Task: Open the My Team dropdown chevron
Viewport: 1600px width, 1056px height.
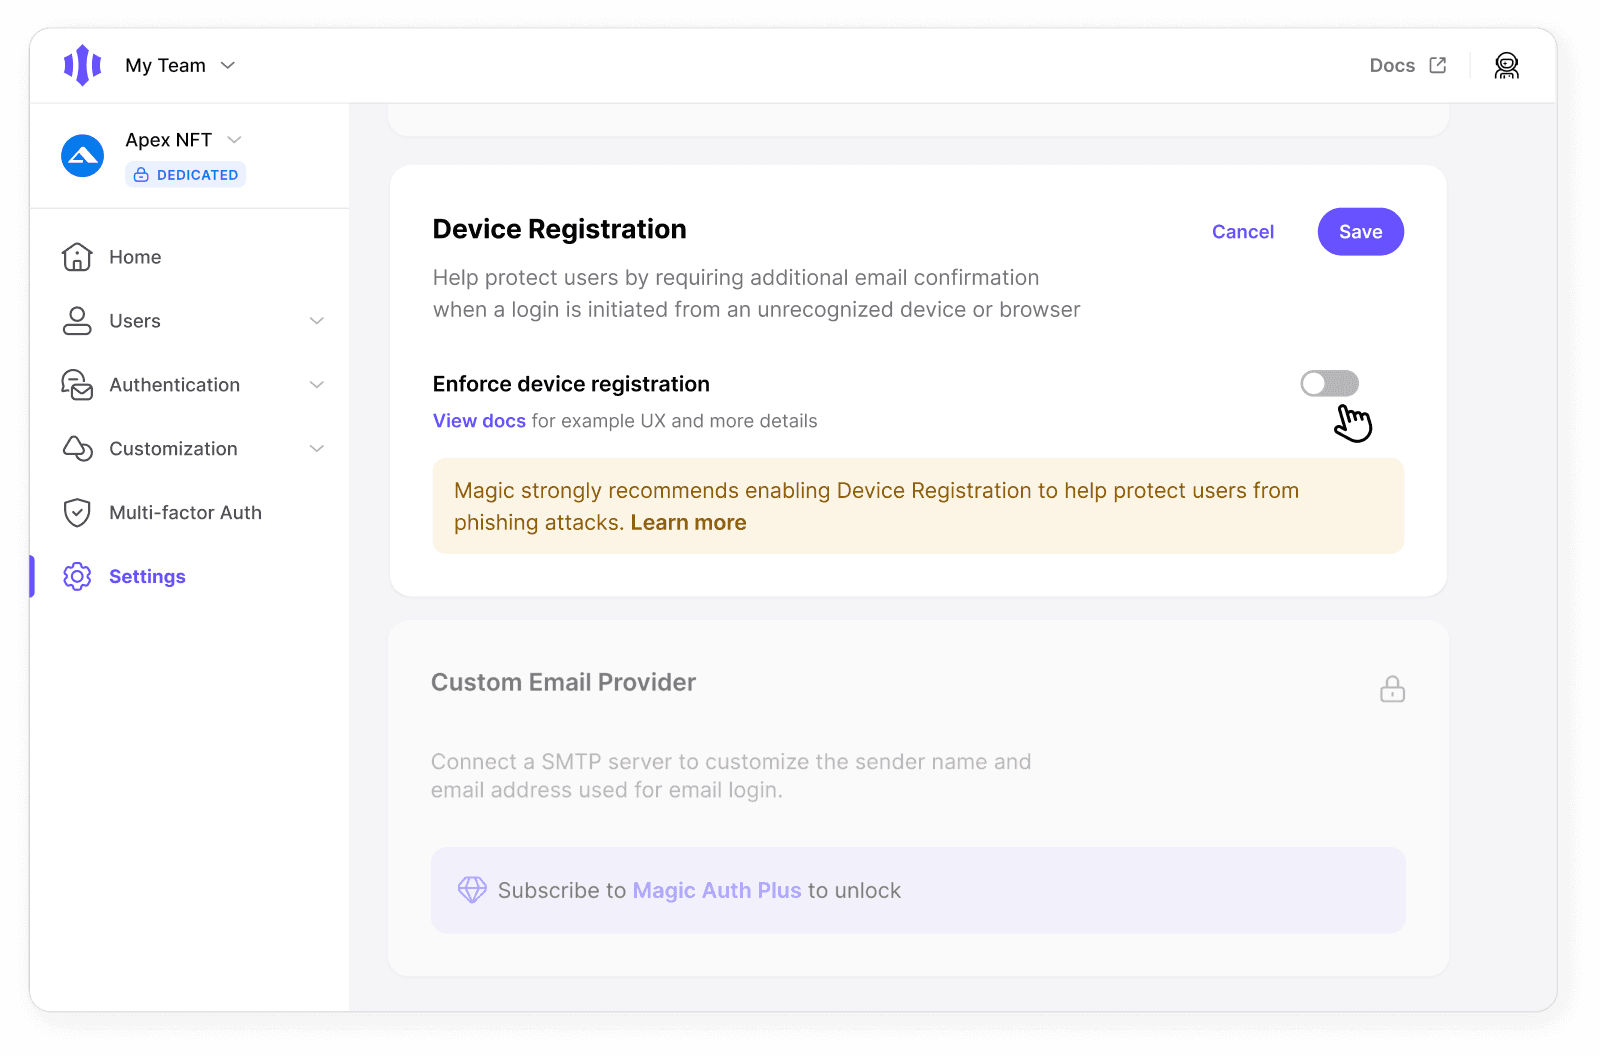Action: coord(228,65)
